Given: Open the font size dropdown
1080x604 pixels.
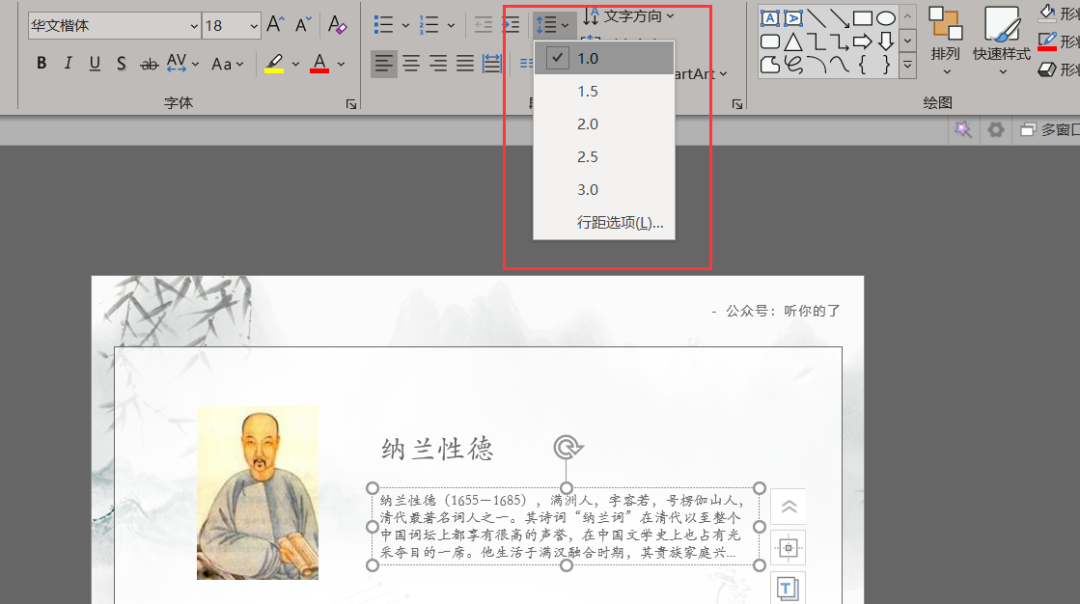Looking at the screenshot, I should coord(253,26).
